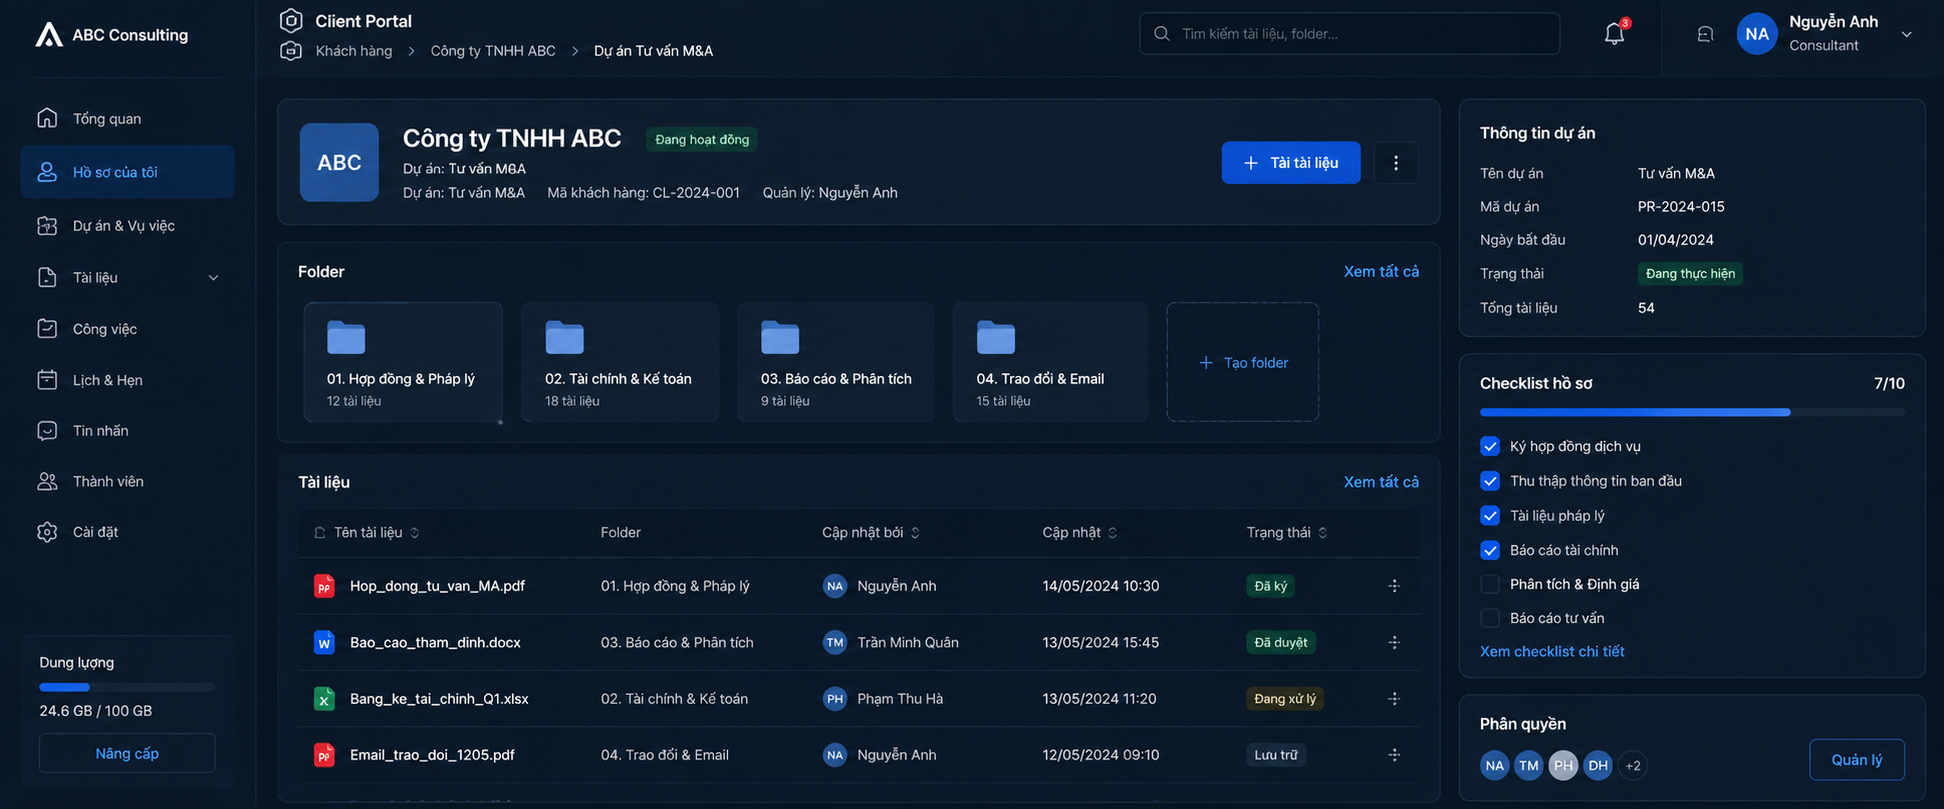The image size is (1944, 809).
Task: Open Xem checklist chi tiết link
Action: [x=1552, y=651]
